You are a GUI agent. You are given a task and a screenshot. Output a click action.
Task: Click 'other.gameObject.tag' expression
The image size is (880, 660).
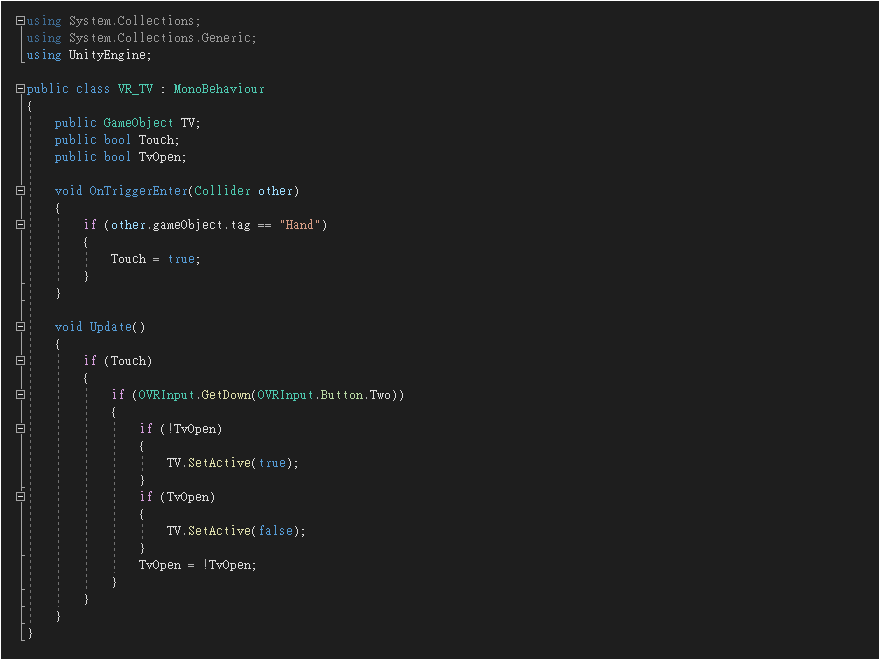(181, 225)
